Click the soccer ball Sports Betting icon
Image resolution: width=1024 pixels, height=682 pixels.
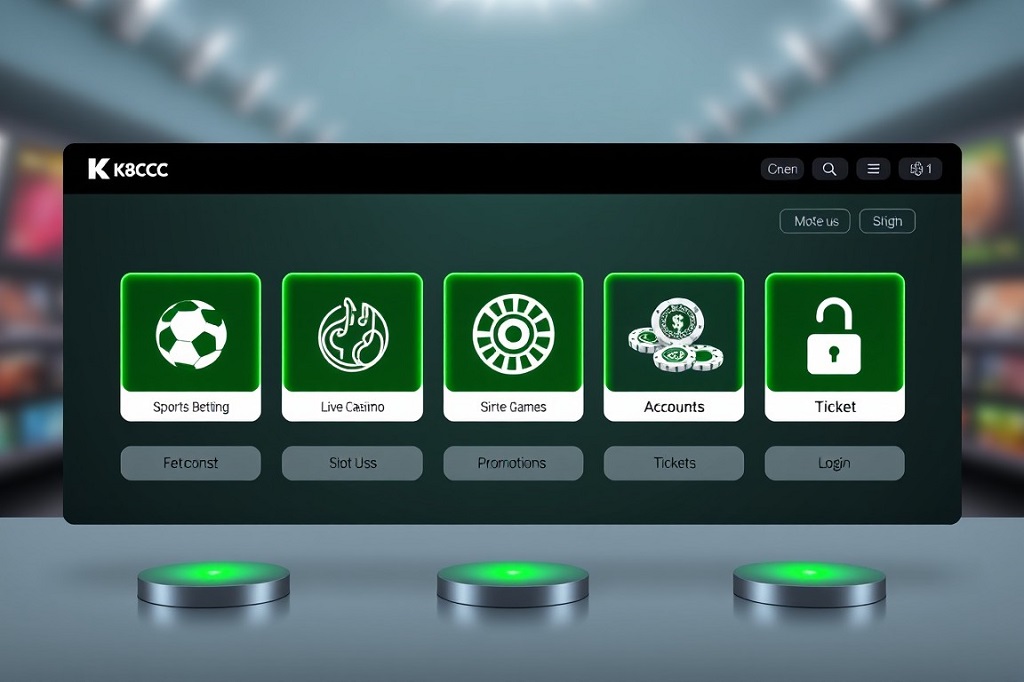(x=191, y=334)
